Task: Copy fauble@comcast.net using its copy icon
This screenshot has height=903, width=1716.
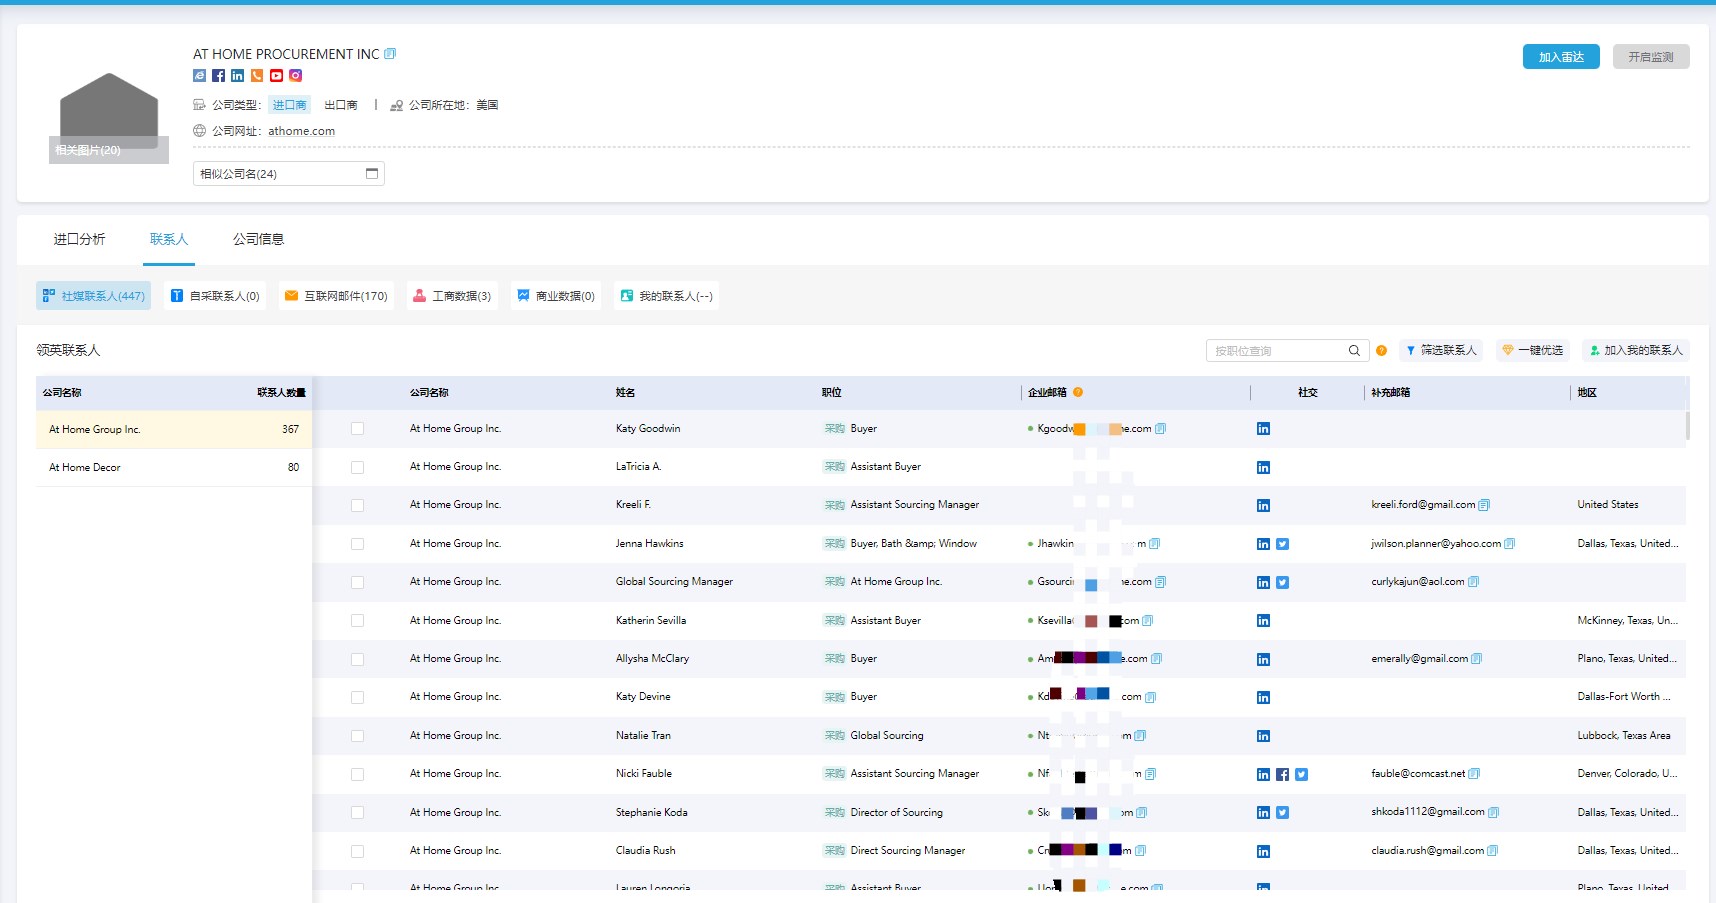Action: click(x=1474, y=774)
